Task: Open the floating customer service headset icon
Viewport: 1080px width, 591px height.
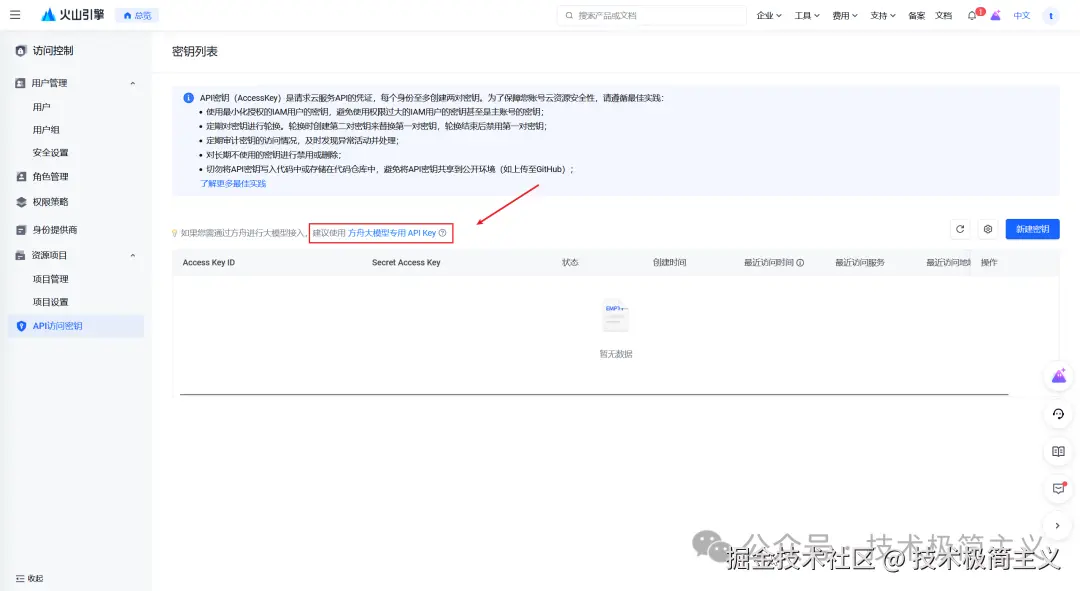Action: tap(1059, 414)
